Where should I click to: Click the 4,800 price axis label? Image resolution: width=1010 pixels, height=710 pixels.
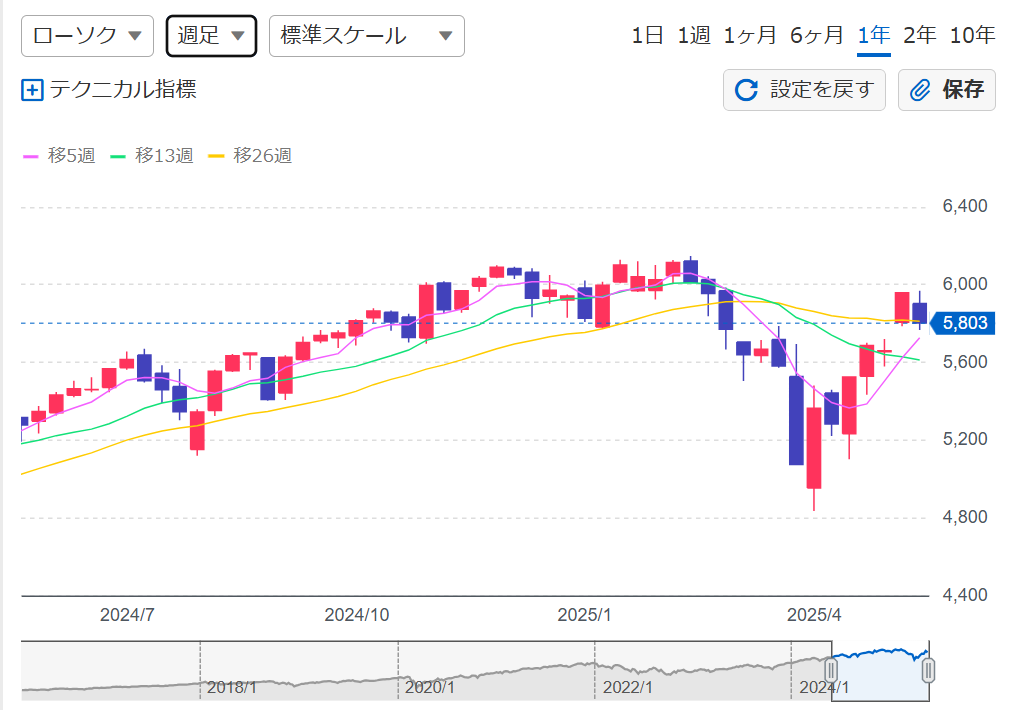[x=964, y=517]
